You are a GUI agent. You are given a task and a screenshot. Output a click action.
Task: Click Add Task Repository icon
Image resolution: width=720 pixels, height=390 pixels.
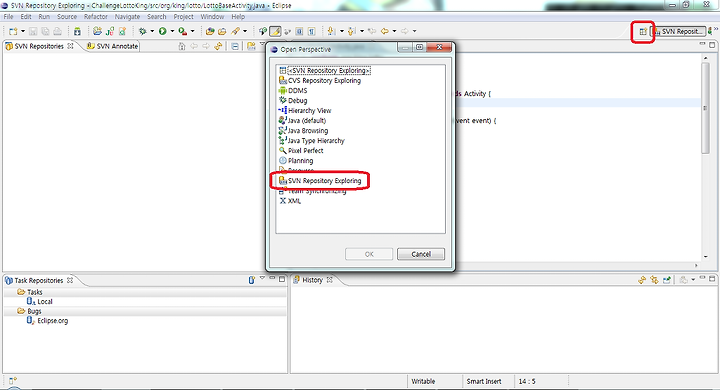[251, 280]
